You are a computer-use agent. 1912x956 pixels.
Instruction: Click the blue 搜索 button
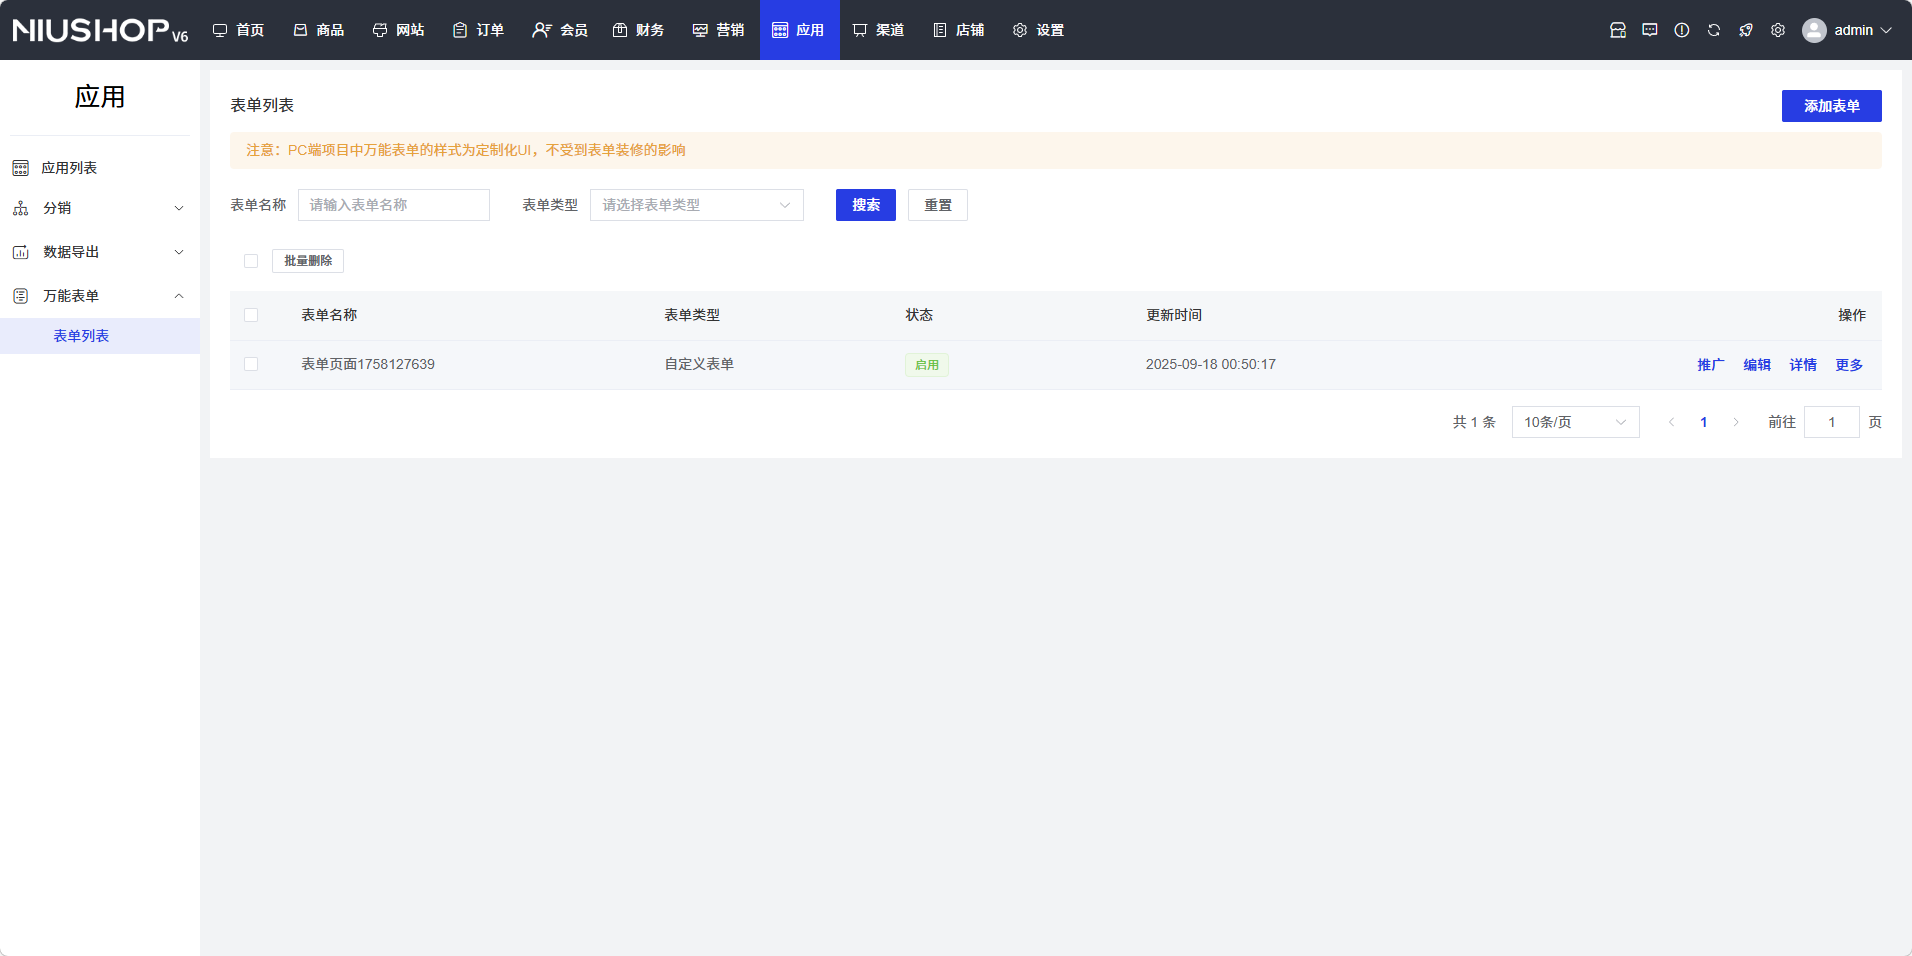click(865, 205)
